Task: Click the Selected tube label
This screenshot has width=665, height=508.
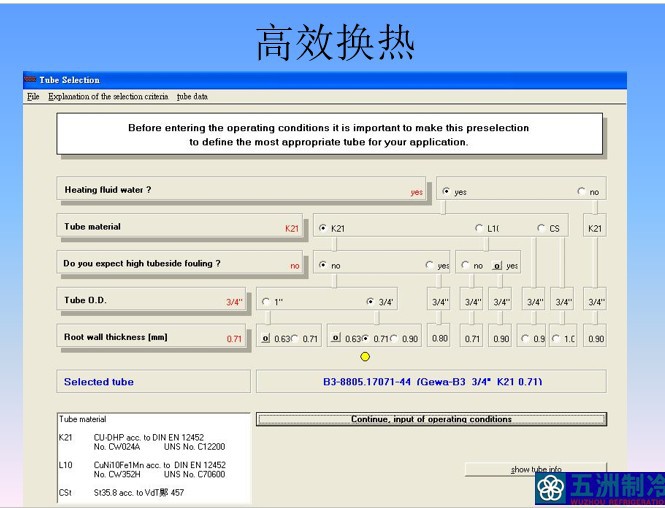Action: click(x=99, y=382)
